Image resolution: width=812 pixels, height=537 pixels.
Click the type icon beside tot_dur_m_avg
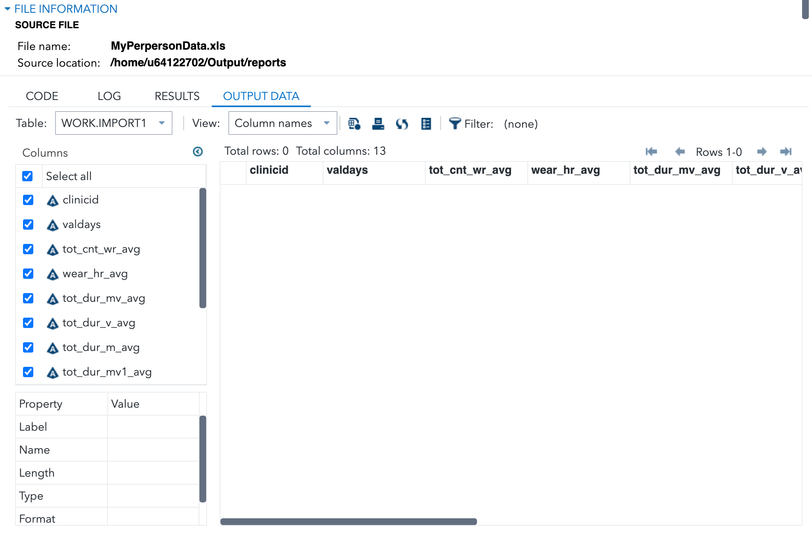point(52,348)
